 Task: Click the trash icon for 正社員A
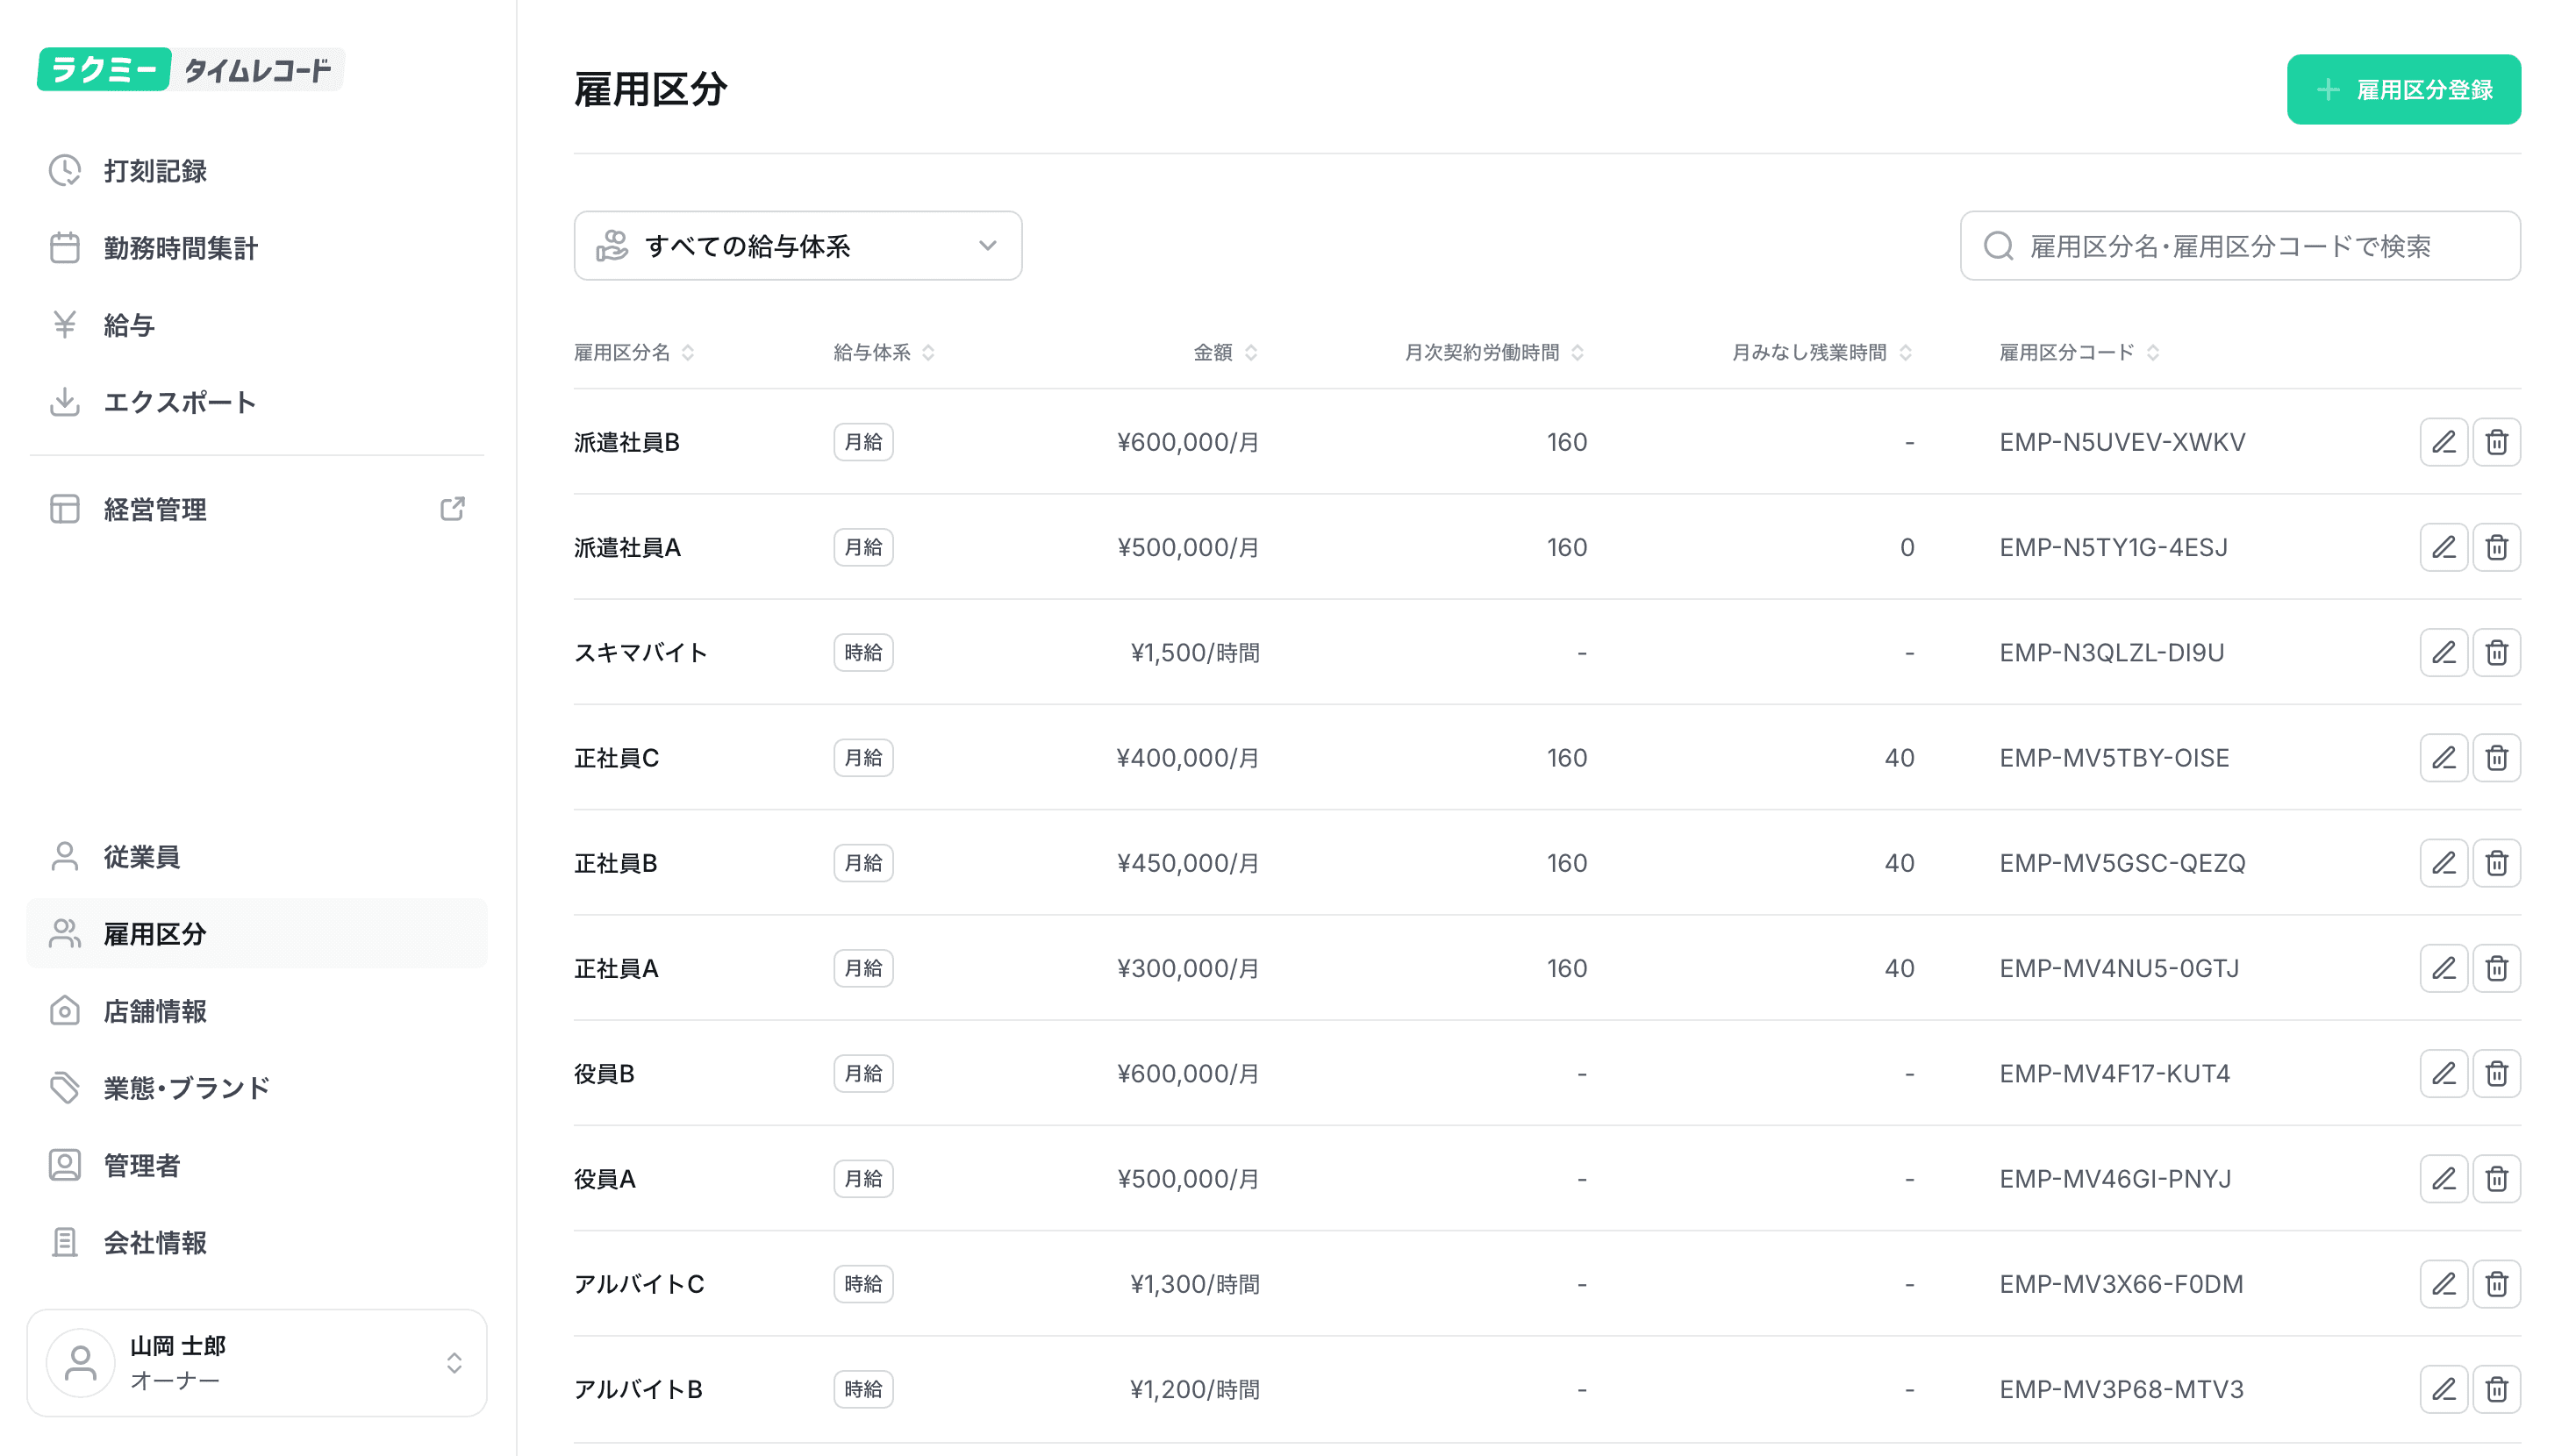(x=2496, y=968)
